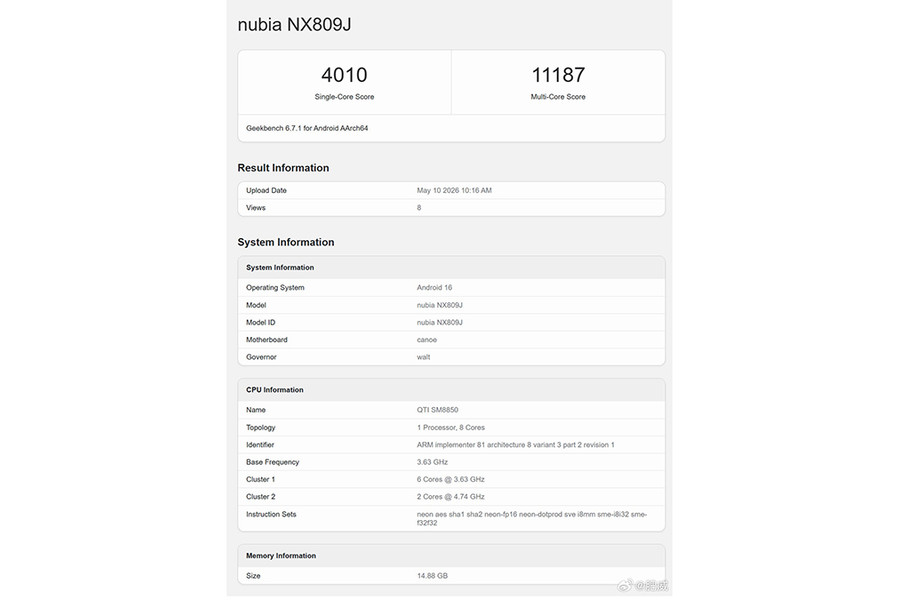Click the Model ID row label
Viewport: 900px width, 600px height.
tap(261, 322)
